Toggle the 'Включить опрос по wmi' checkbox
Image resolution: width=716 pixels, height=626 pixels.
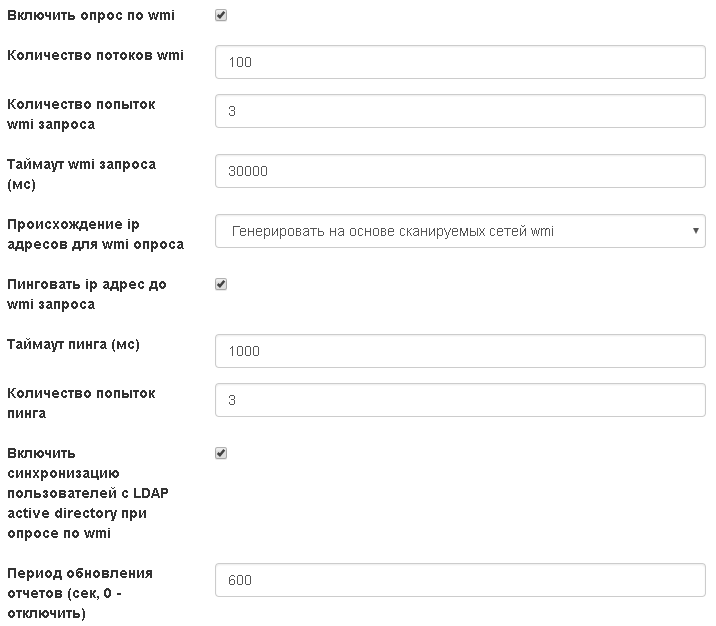(x=221, y=16)
